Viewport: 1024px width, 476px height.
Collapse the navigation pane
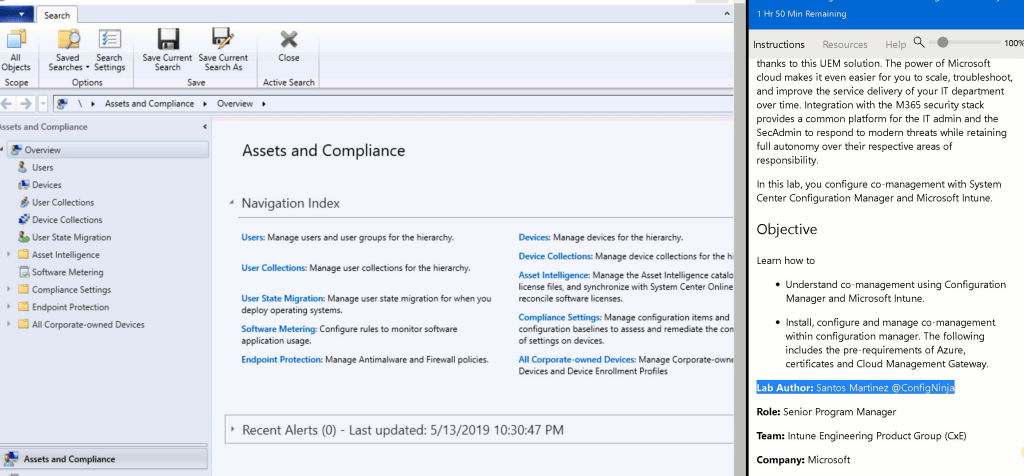pyautogui.click(x=204, y=127)
